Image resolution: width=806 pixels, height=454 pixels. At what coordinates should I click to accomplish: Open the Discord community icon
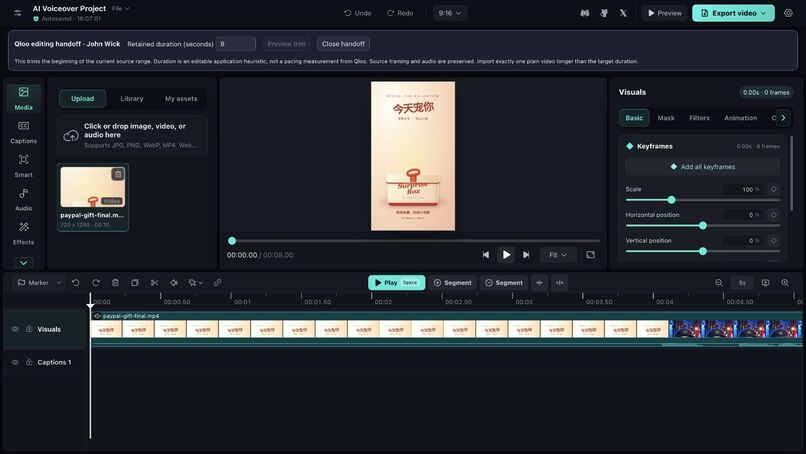click(585, 13)
